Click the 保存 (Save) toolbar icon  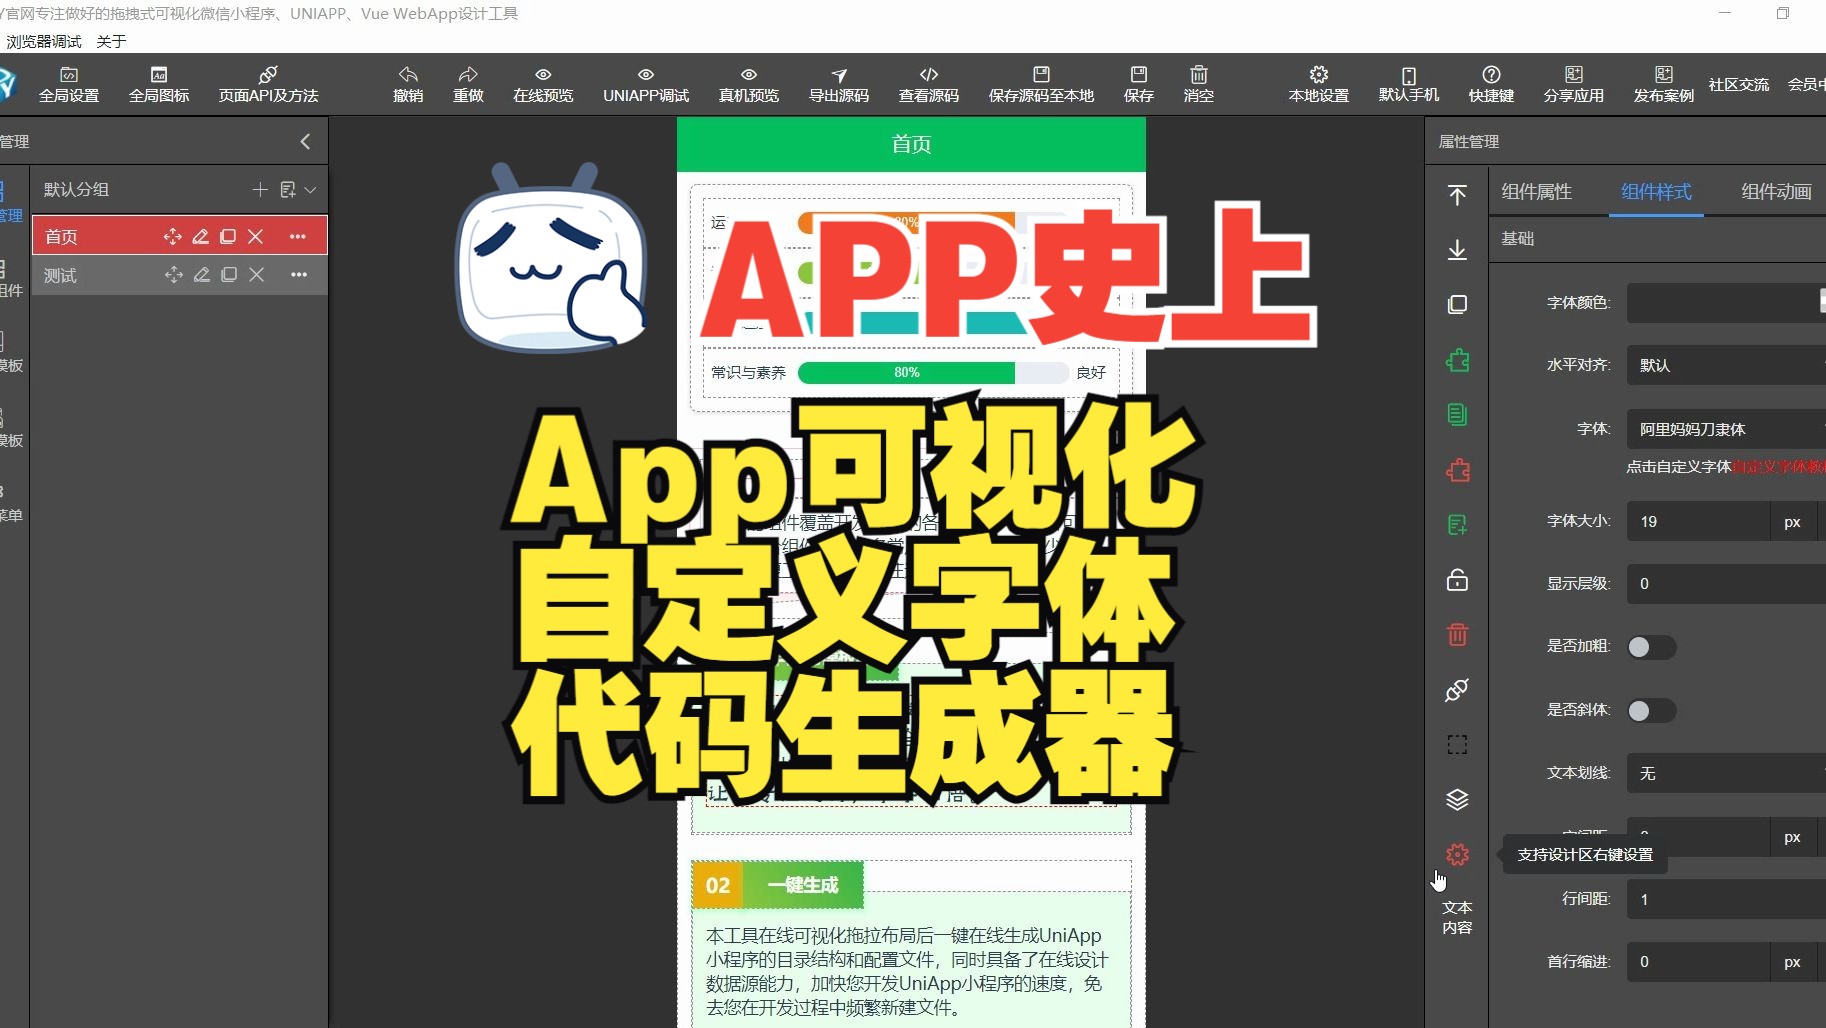[1138, 84]
